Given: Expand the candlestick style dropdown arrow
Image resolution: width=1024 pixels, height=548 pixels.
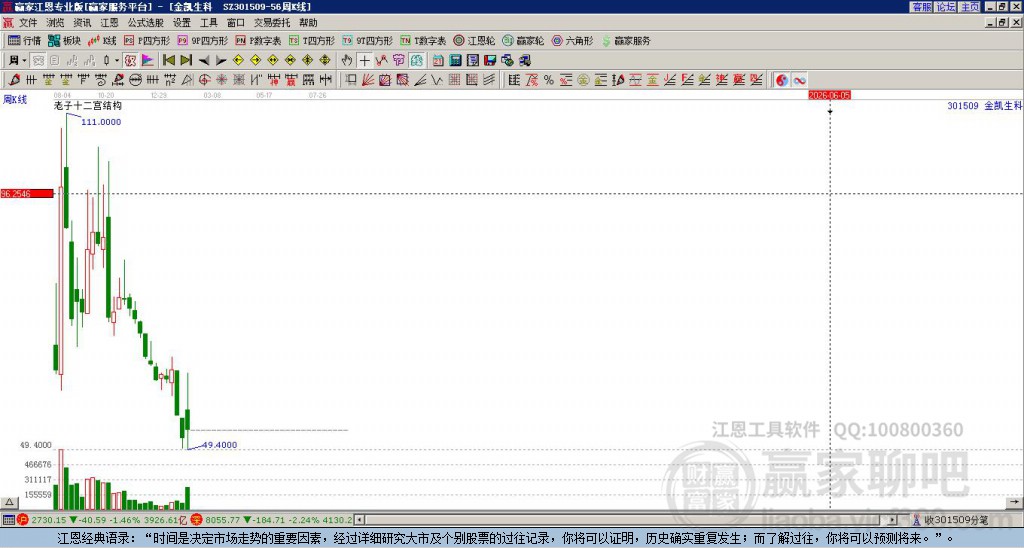Looking at the screenshot, I should click(x=117, y=60).
